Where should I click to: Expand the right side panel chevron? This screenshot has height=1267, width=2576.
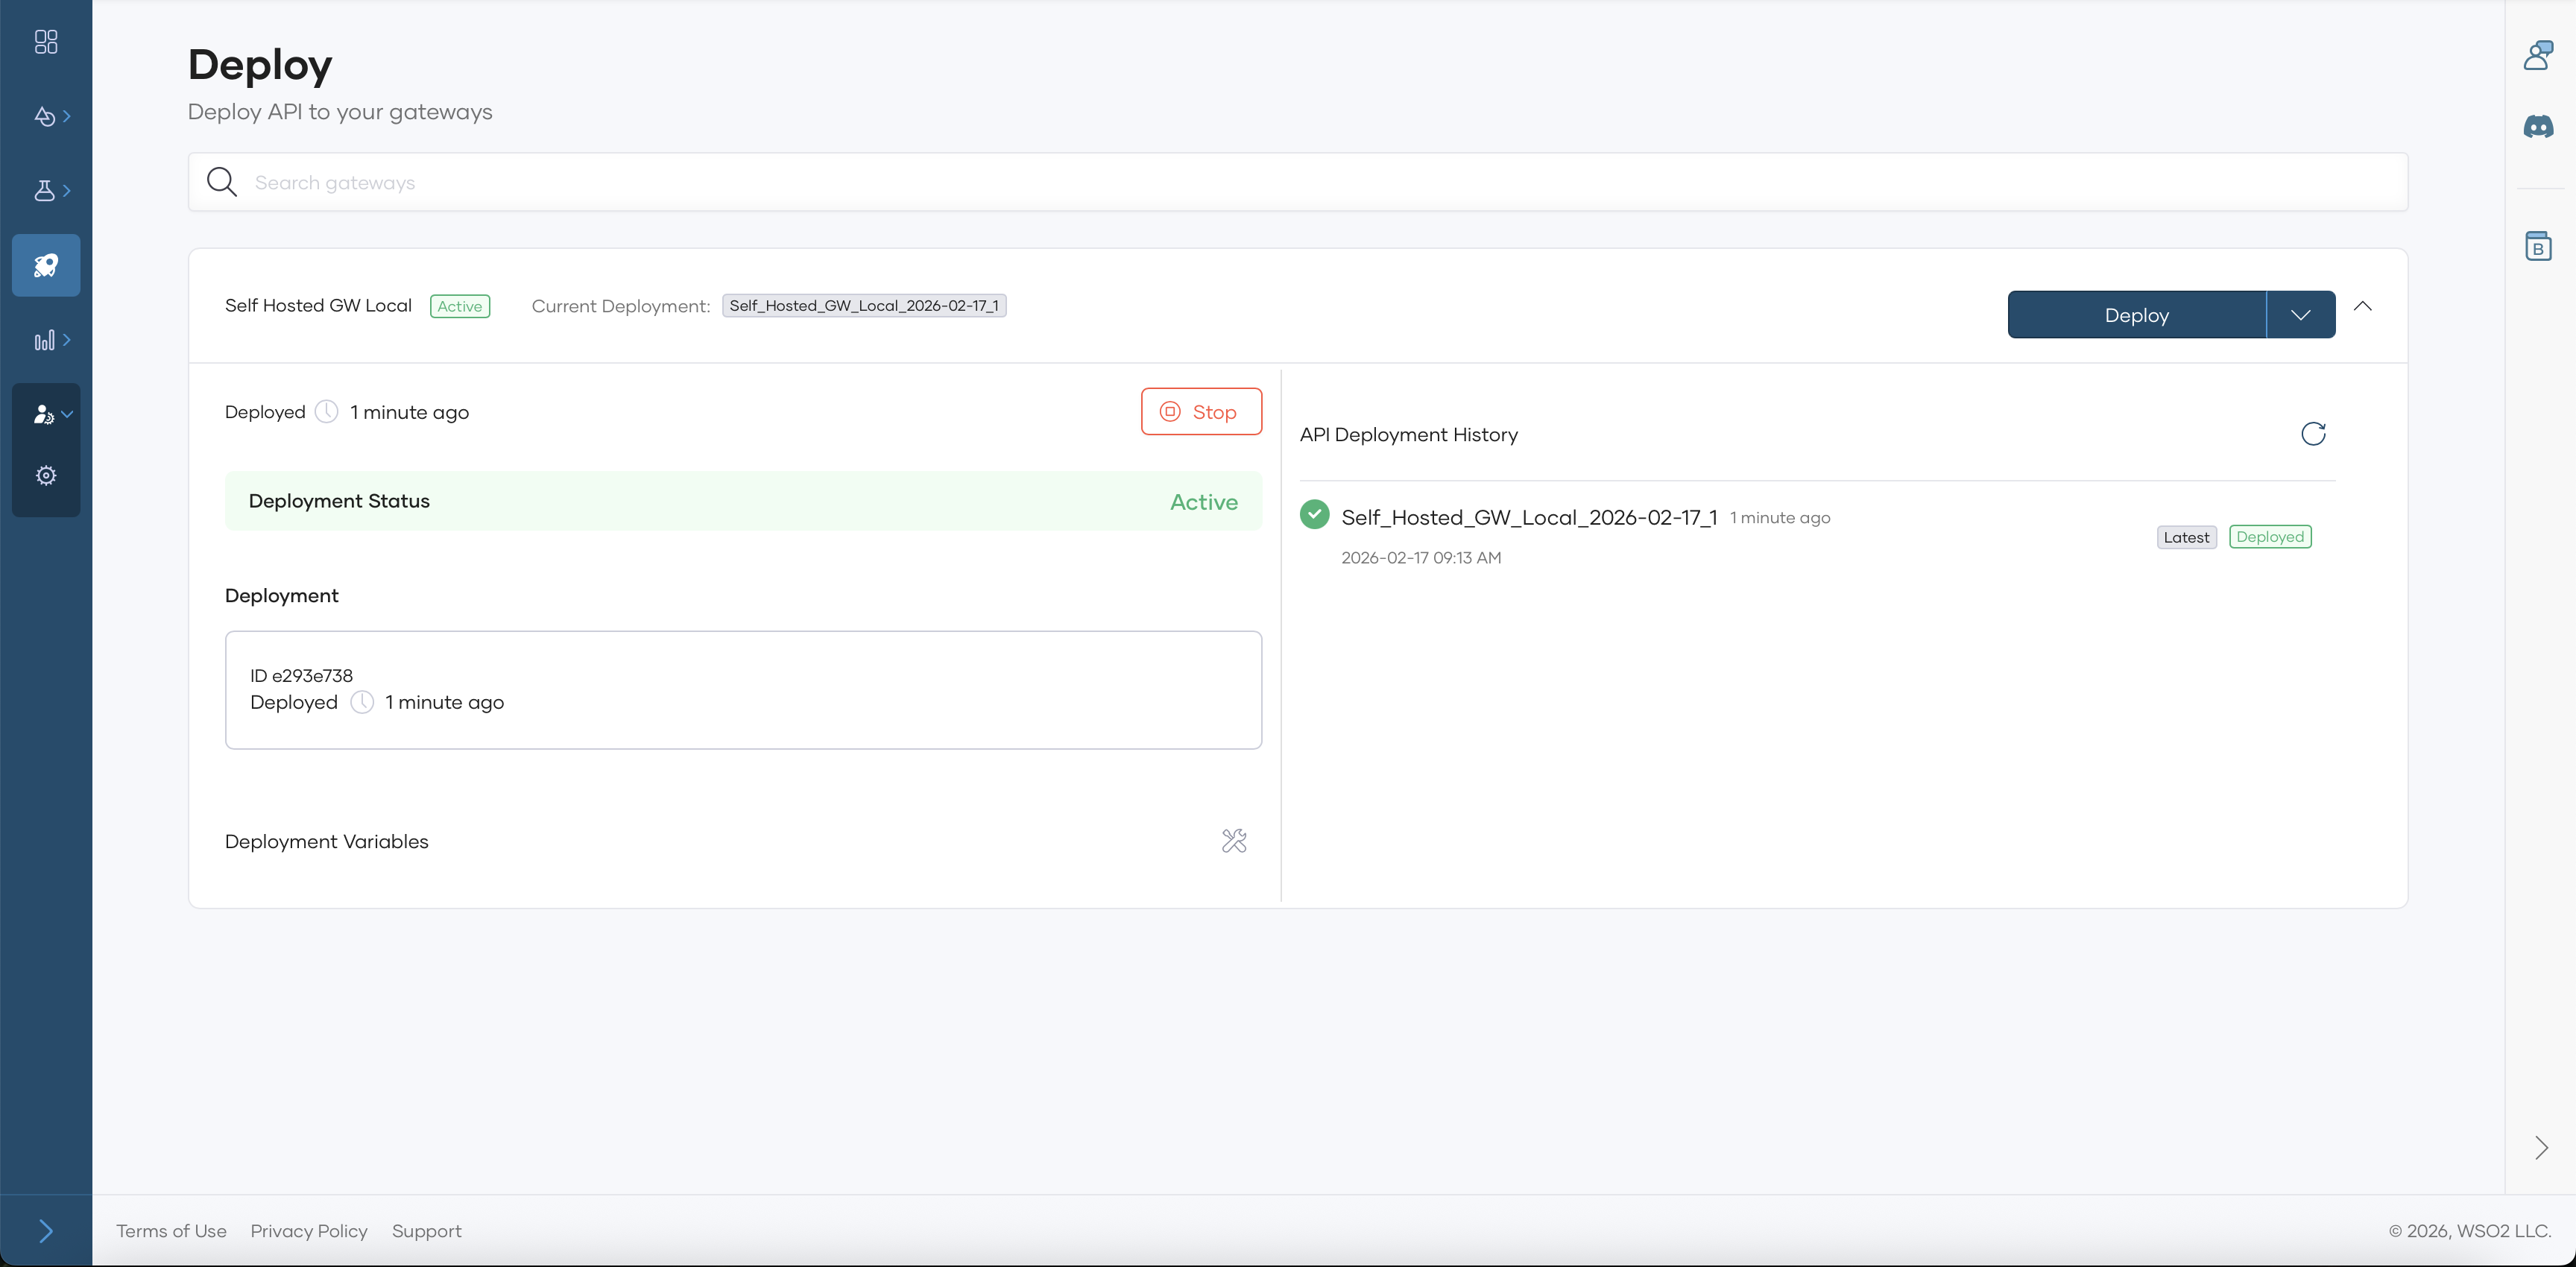(2541, 1147)
